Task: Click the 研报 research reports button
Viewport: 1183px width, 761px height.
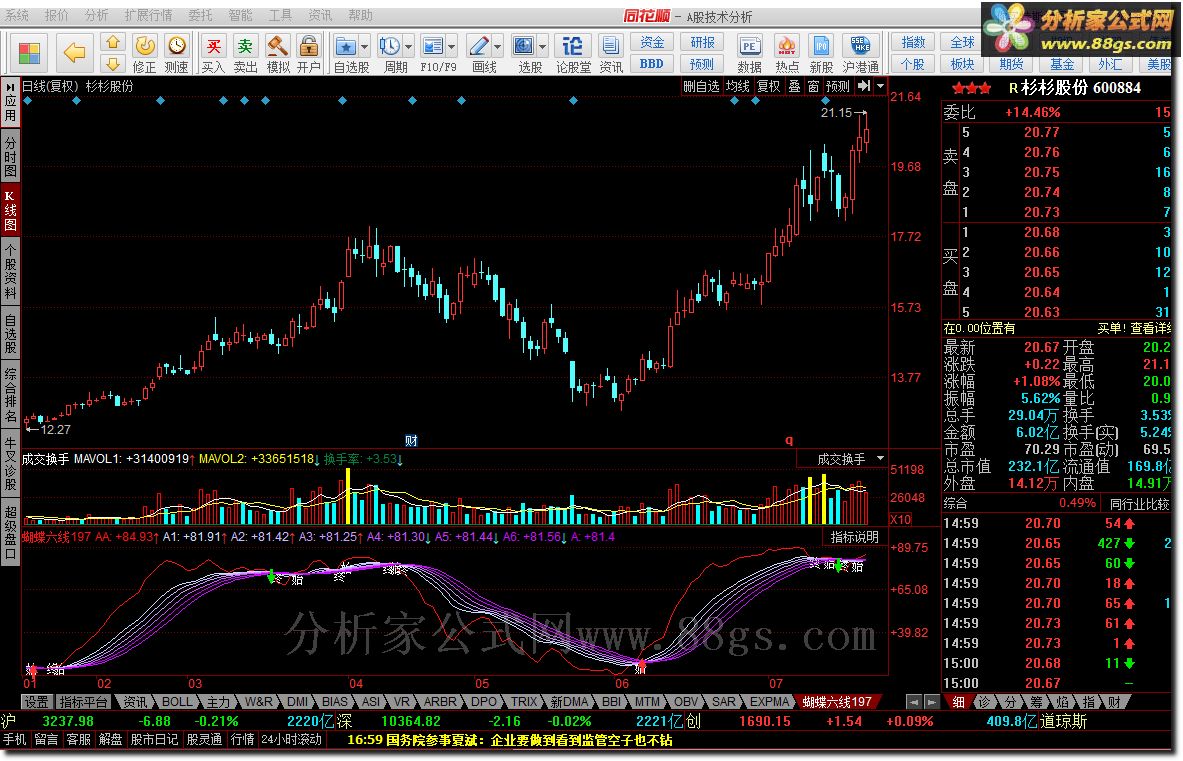Action: pos(702,42)
